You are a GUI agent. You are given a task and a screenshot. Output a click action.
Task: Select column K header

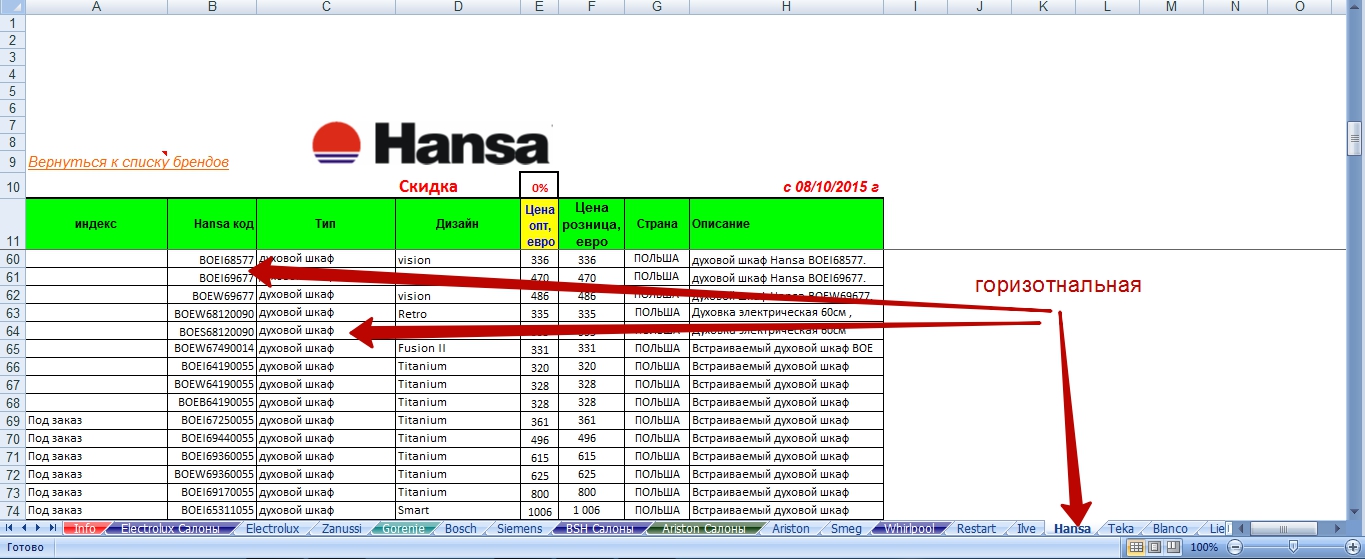[1043, 7]
